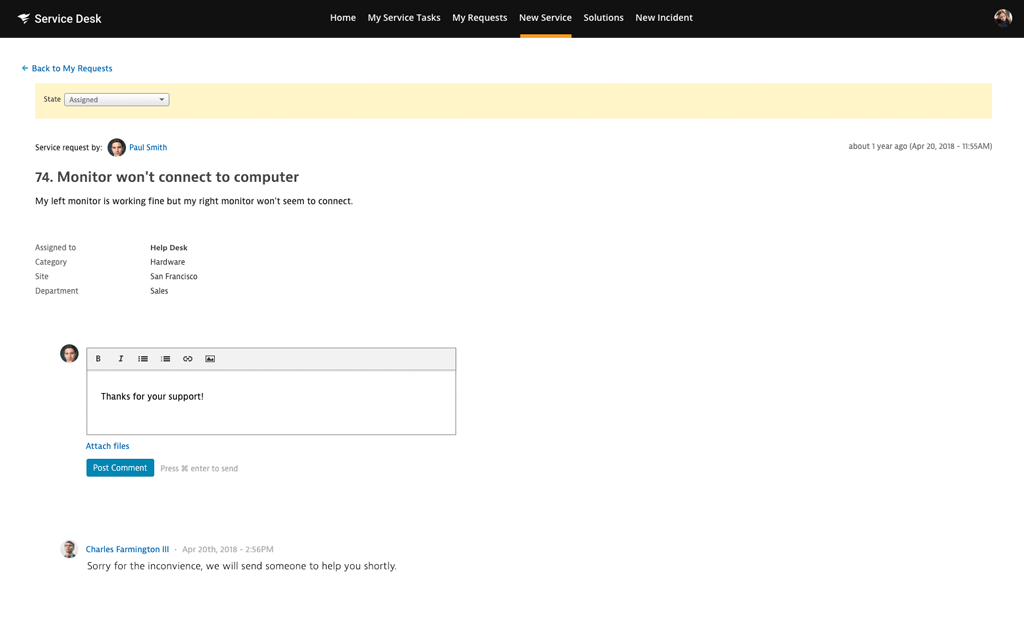The image size is (1024, 640).
Task: Apply italic formatting in comment editor
Action: 121,359
